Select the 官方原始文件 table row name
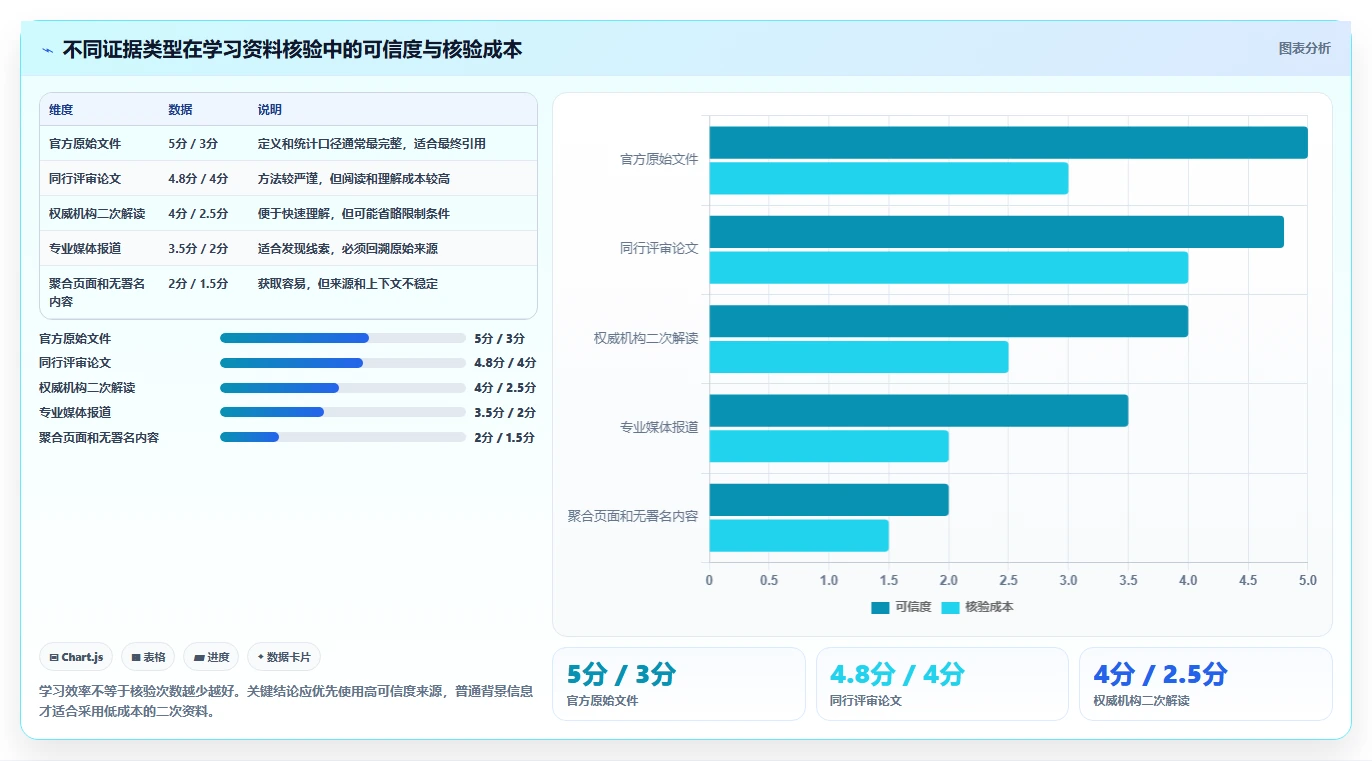Screen dimensions: 1372x761 click(85, 144)
